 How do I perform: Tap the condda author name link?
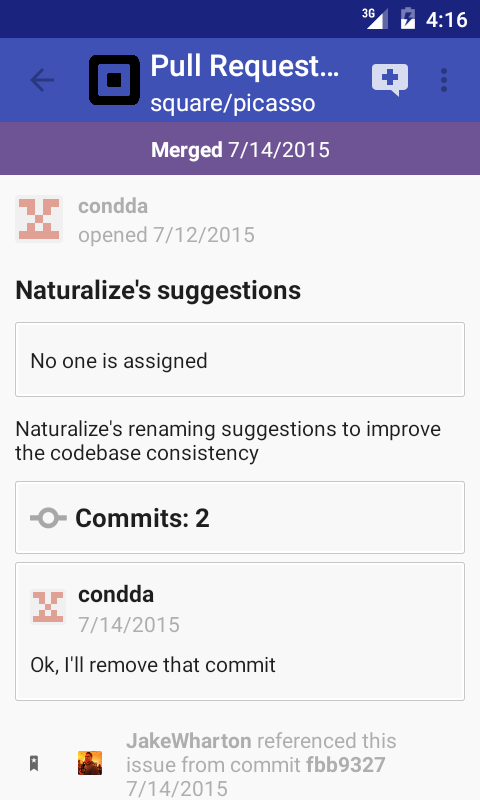pos(113,206)
